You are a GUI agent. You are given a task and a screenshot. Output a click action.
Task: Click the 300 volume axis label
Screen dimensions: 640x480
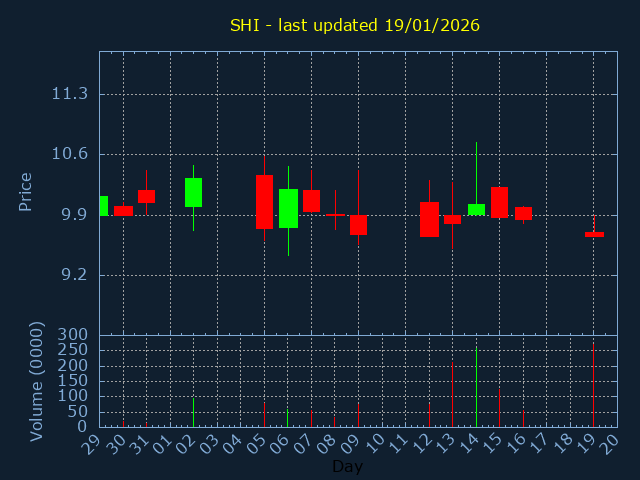73,335
